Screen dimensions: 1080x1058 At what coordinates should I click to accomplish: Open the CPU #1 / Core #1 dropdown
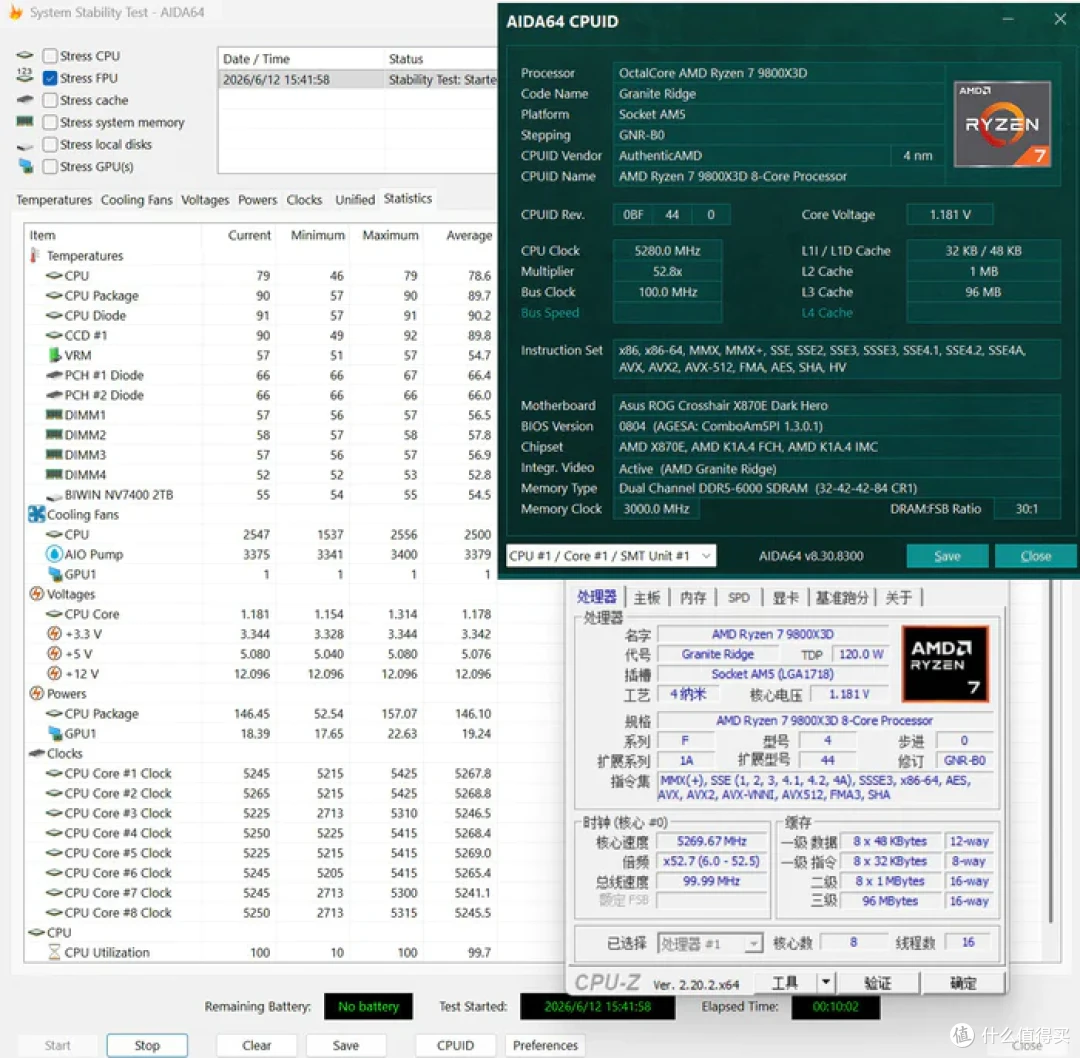pos(611,556)
